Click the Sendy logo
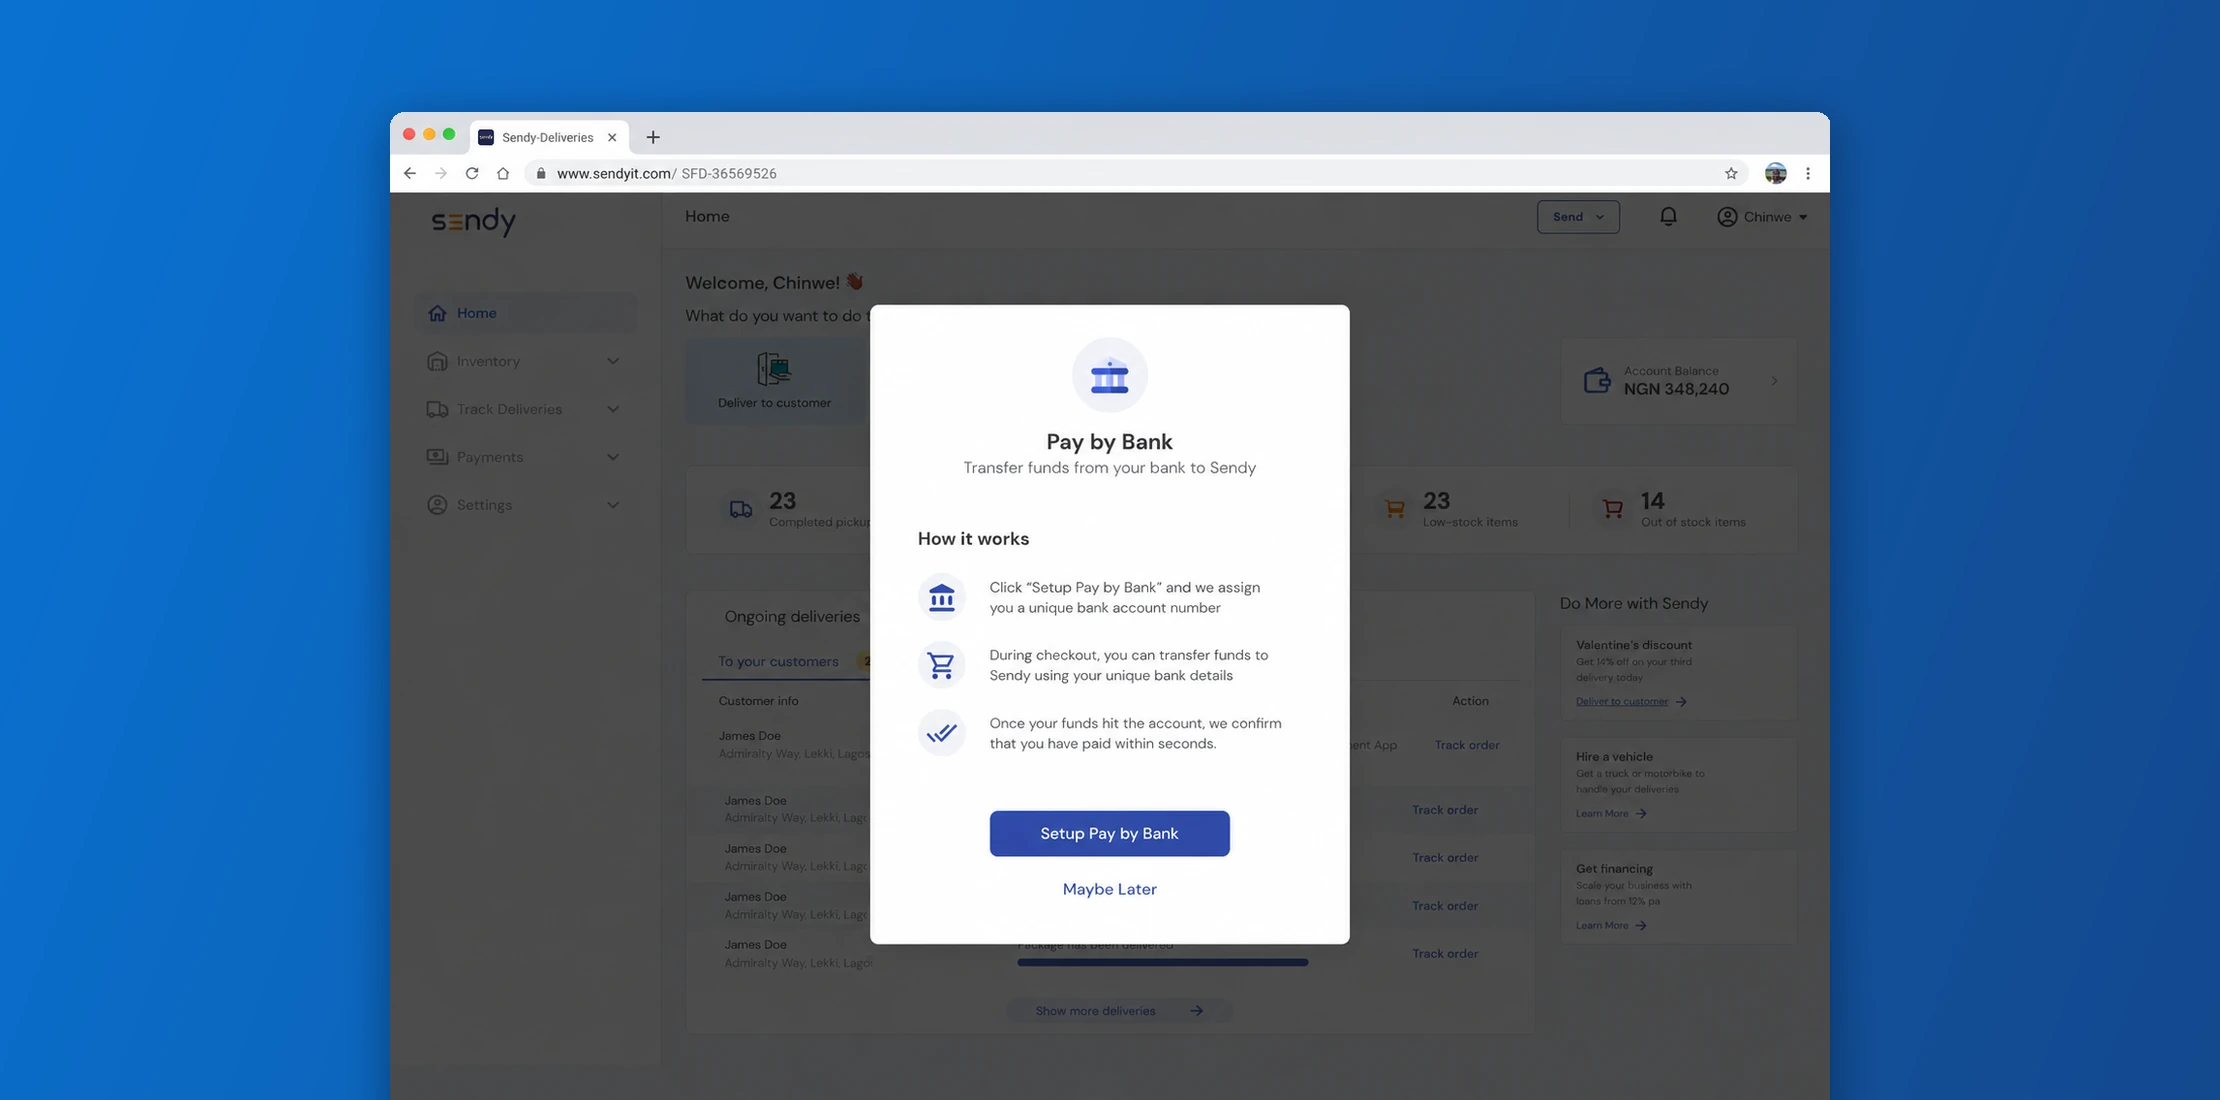2220x1100 pixels. pyautogui.click(x=474, y=221)
